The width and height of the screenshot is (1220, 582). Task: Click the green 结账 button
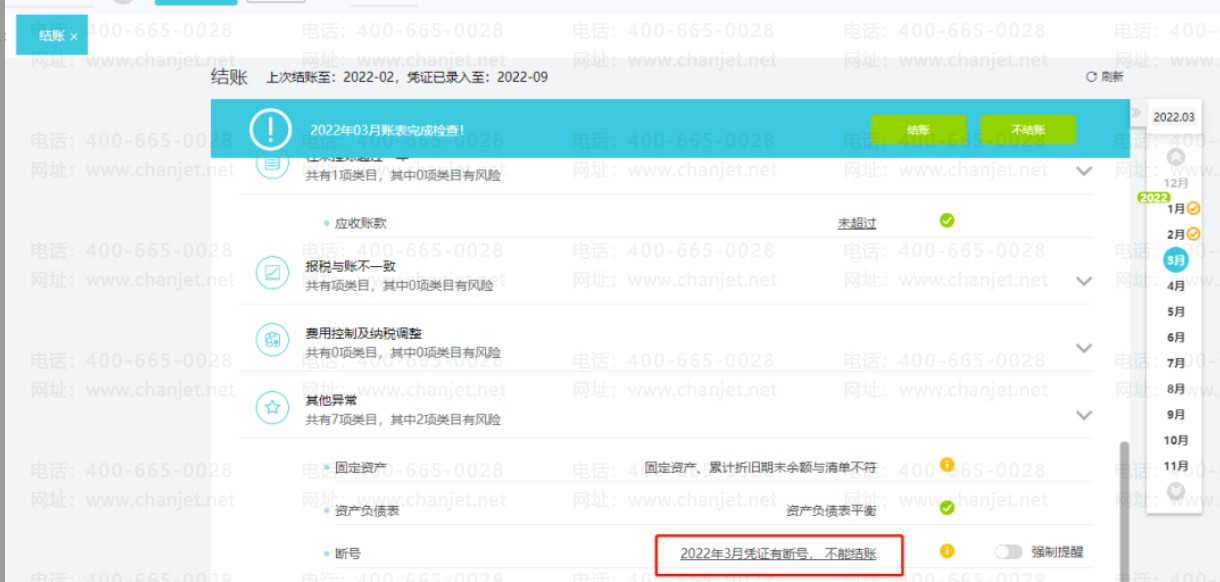pyautogui.click(x=918, y=130)
